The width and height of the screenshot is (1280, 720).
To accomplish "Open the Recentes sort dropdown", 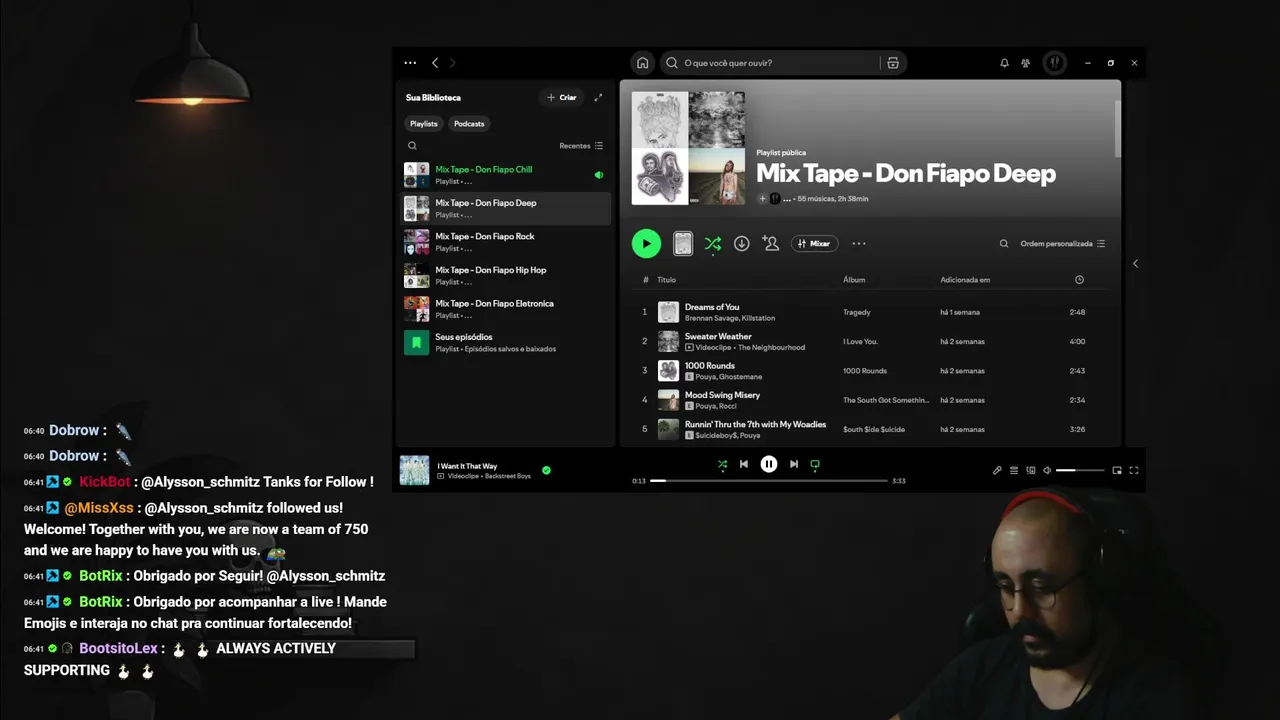I will coord(581,146).
